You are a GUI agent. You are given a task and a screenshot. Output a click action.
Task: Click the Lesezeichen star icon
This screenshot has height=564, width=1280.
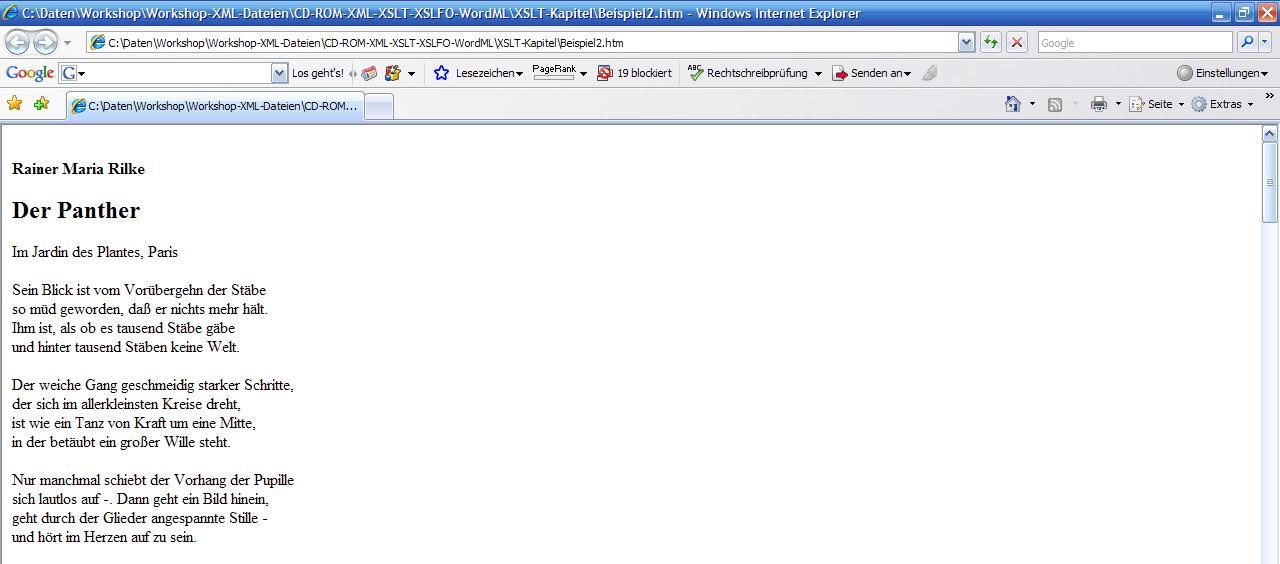441,73
